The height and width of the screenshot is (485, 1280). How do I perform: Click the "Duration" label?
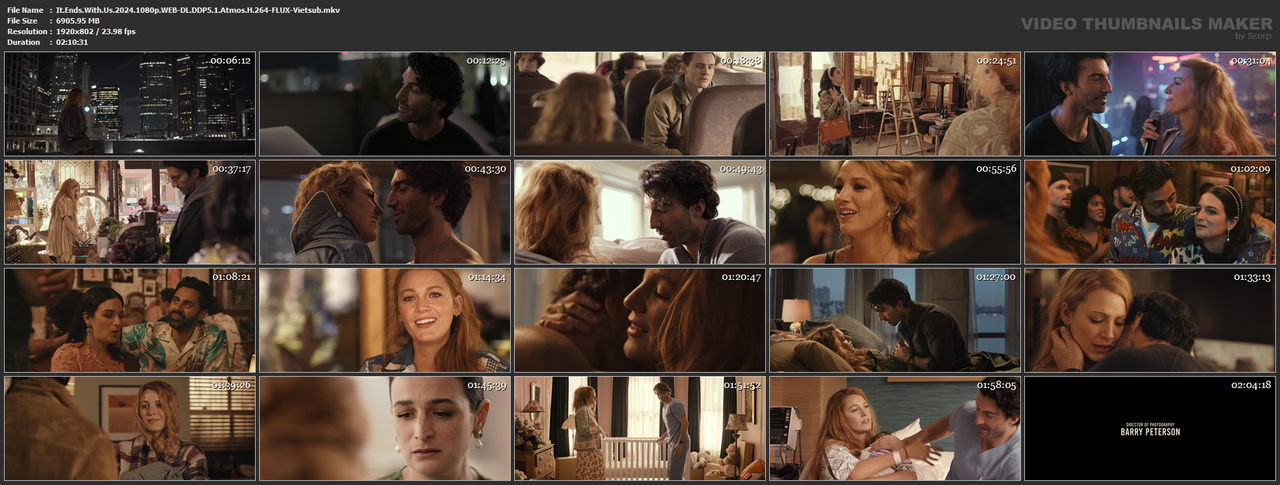[x=23, y=42]
